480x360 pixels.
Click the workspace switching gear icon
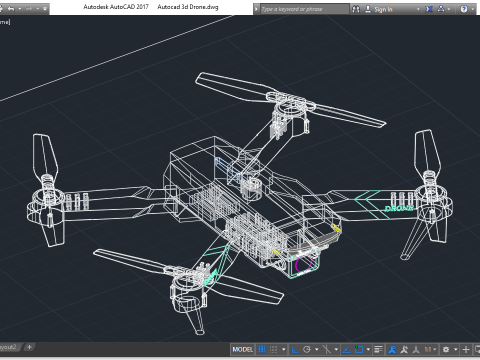[446, 349]
